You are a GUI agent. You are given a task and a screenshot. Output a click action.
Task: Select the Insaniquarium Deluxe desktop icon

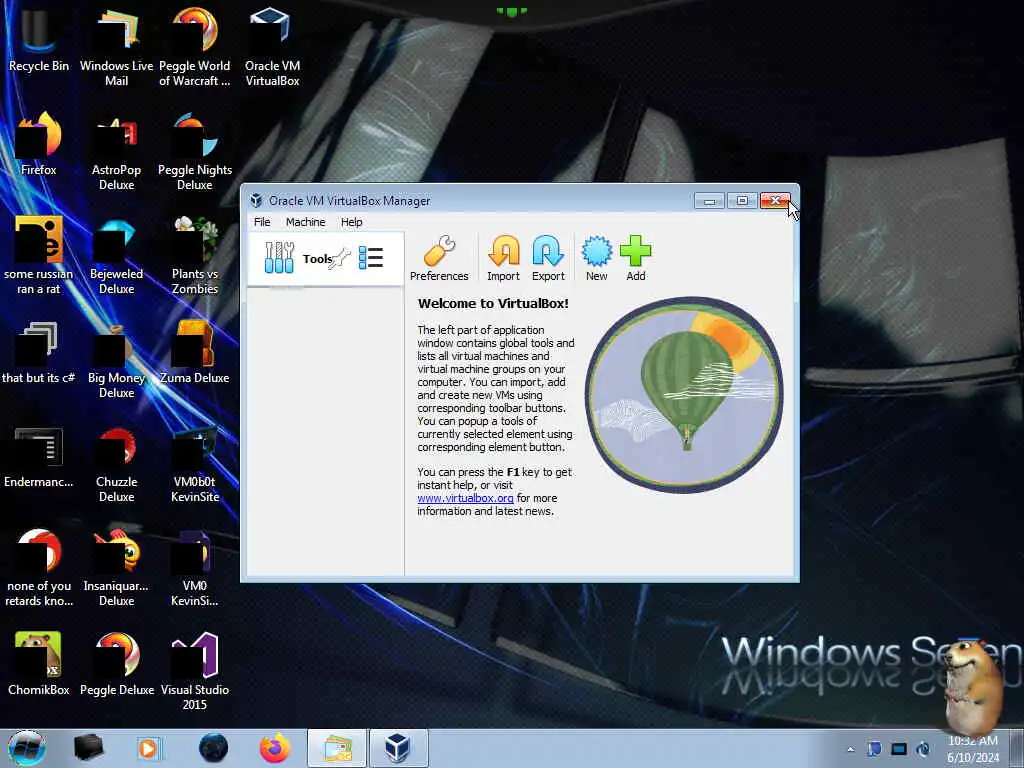[x=116, y=568]
